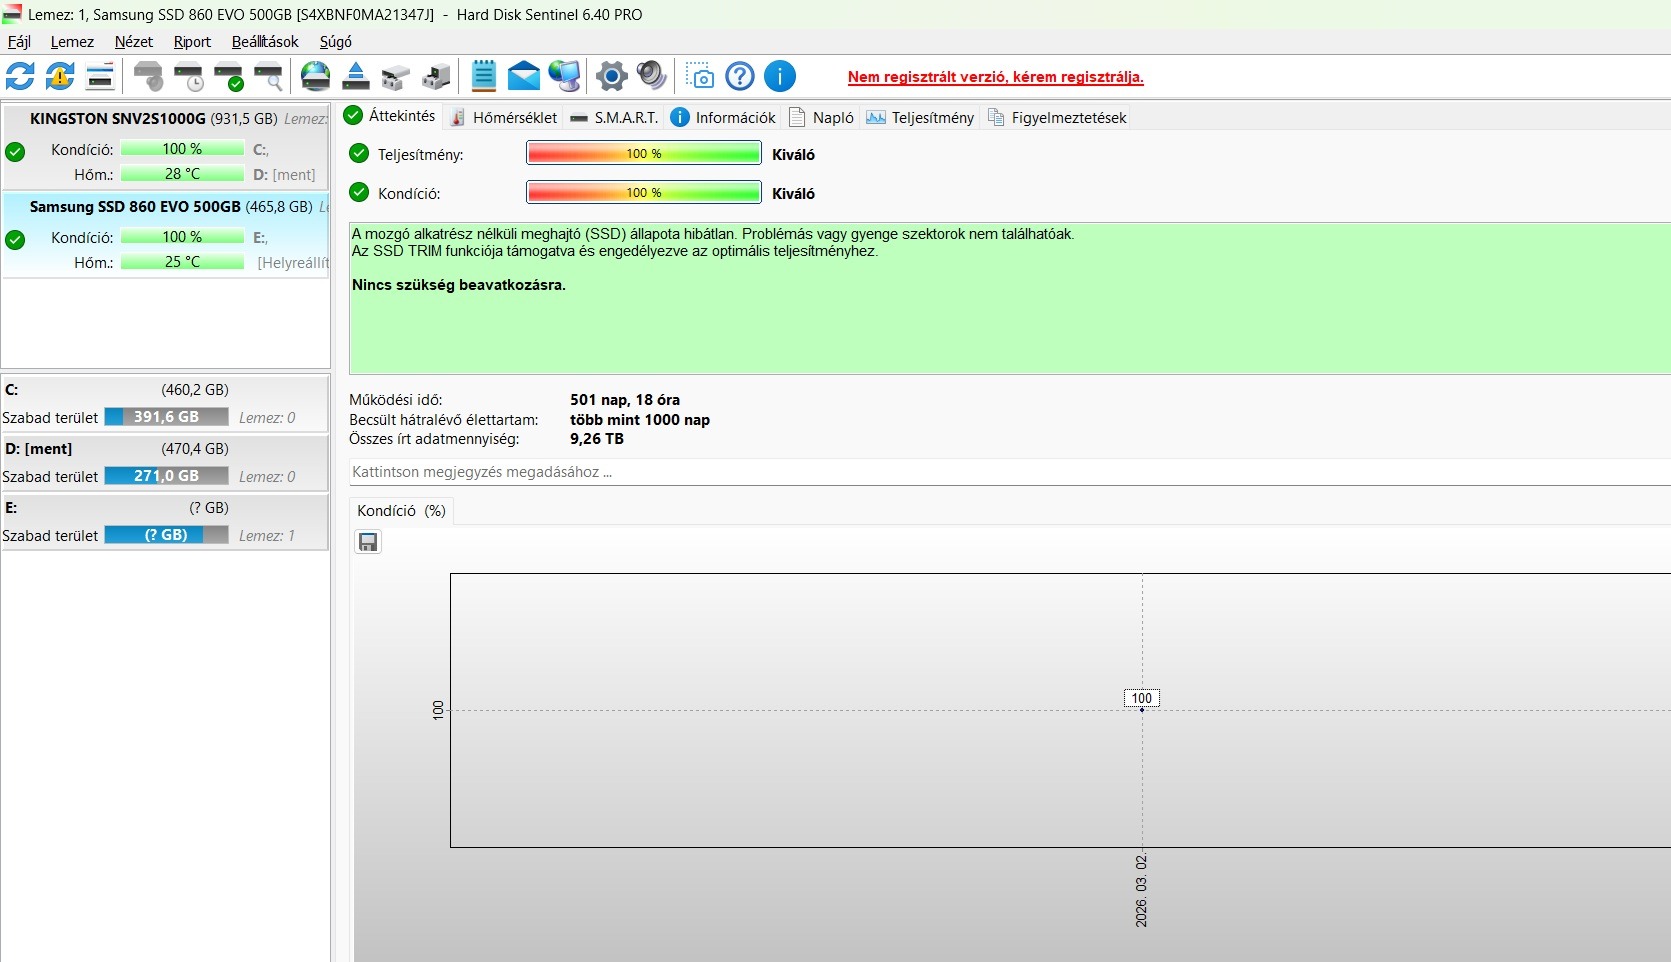Screen dimensions: 1671x962
Task: Click the KINGSTON Kondíció 100 % bar
Action: tap(182, 149)
